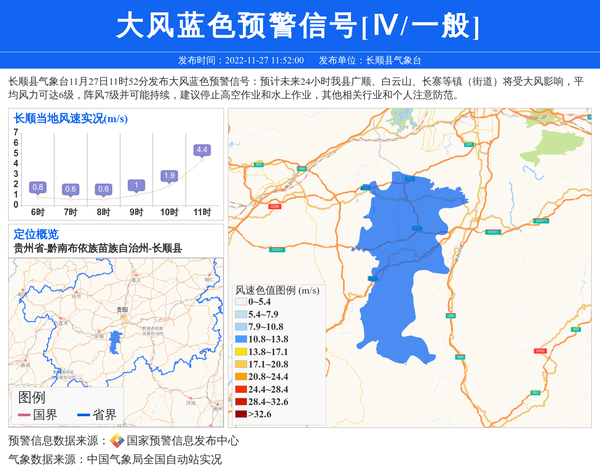
Task: Click the 1 data label at 9时
Action: pyautogui.click(x=136, y=185)
